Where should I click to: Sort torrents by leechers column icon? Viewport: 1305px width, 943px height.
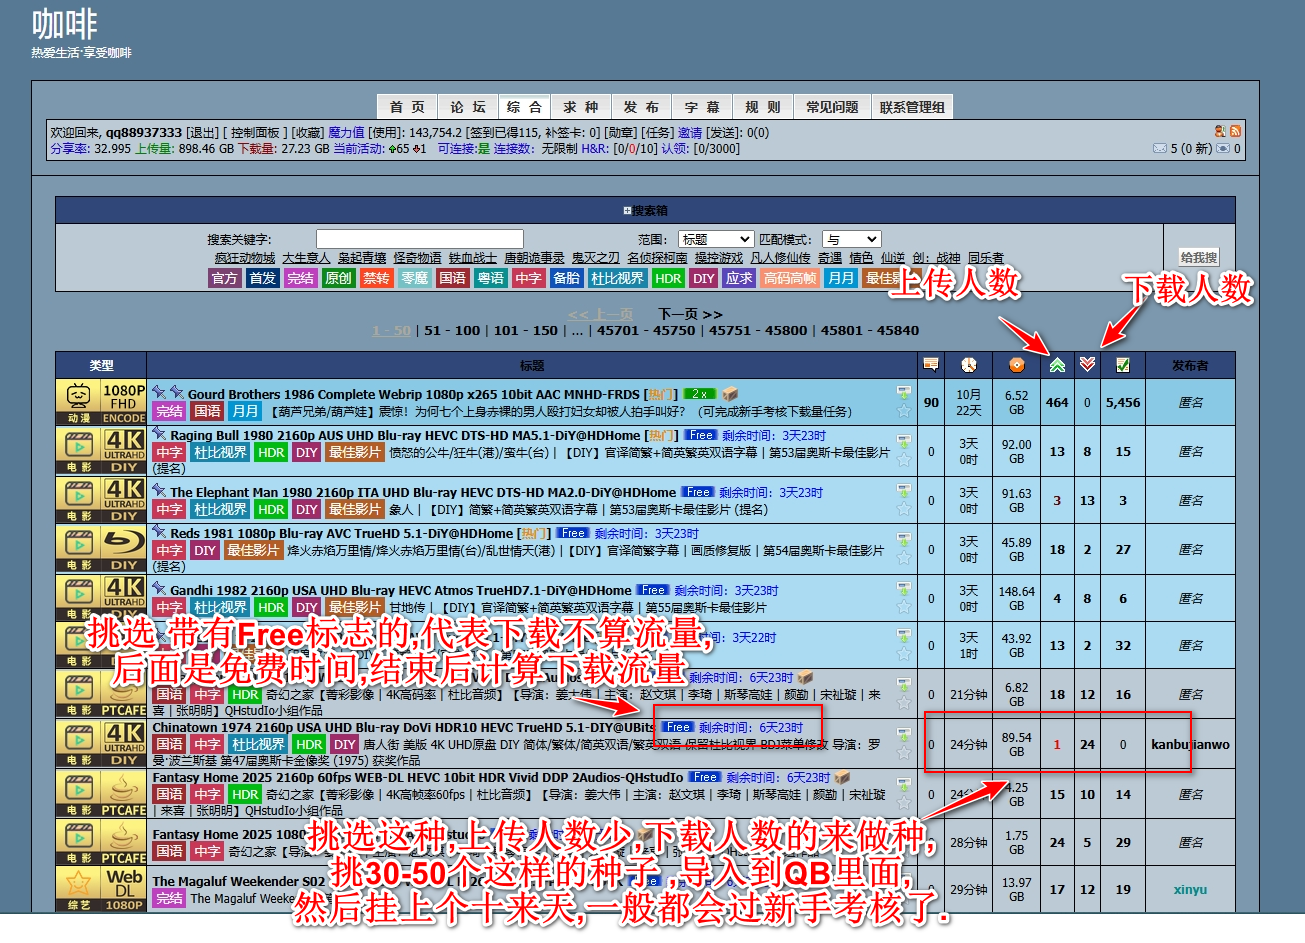tap(1087, 365)
